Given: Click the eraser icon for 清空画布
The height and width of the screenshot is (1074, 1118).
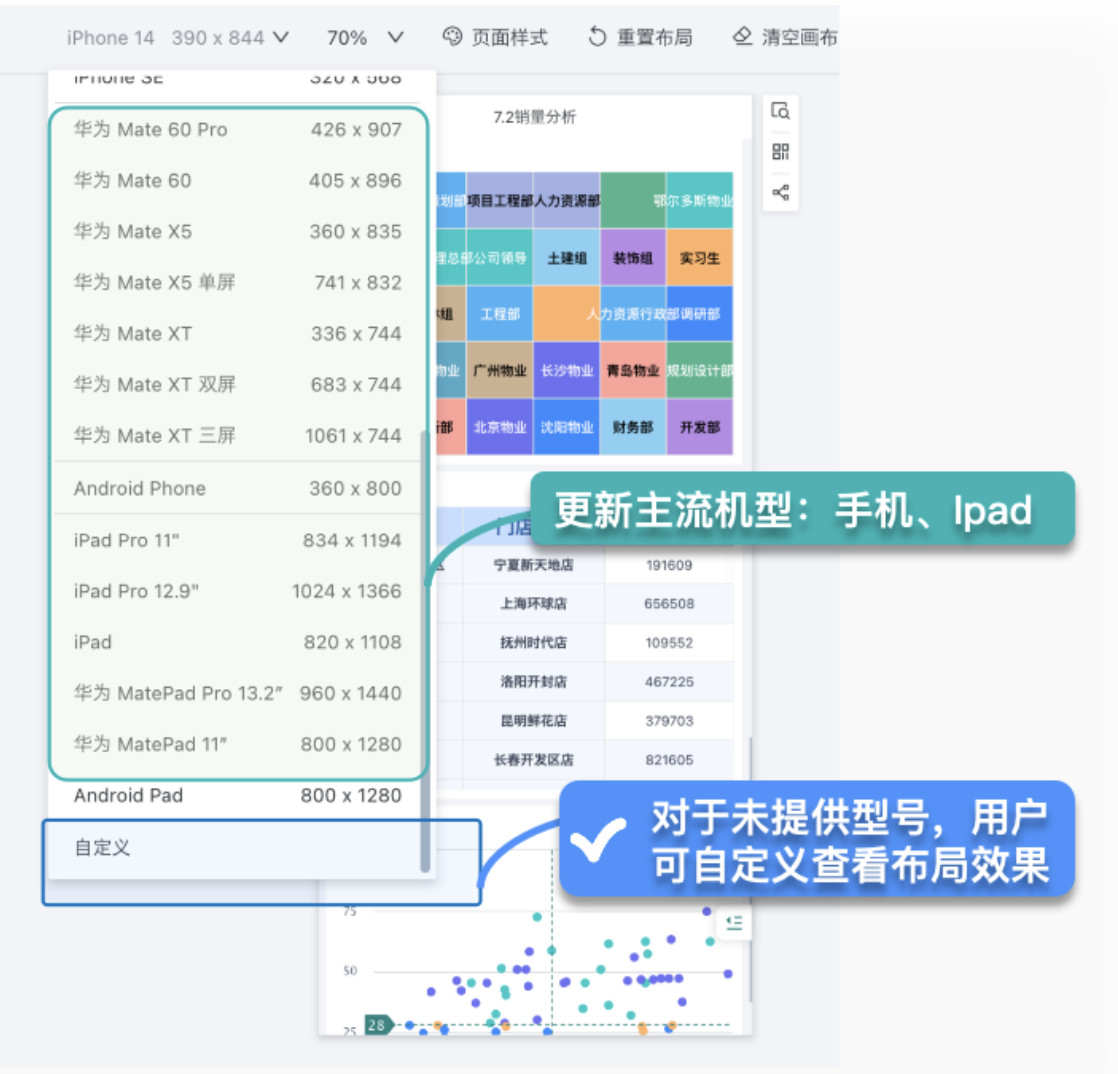Looking at the screenshot, I should click(x=742, y=36).
